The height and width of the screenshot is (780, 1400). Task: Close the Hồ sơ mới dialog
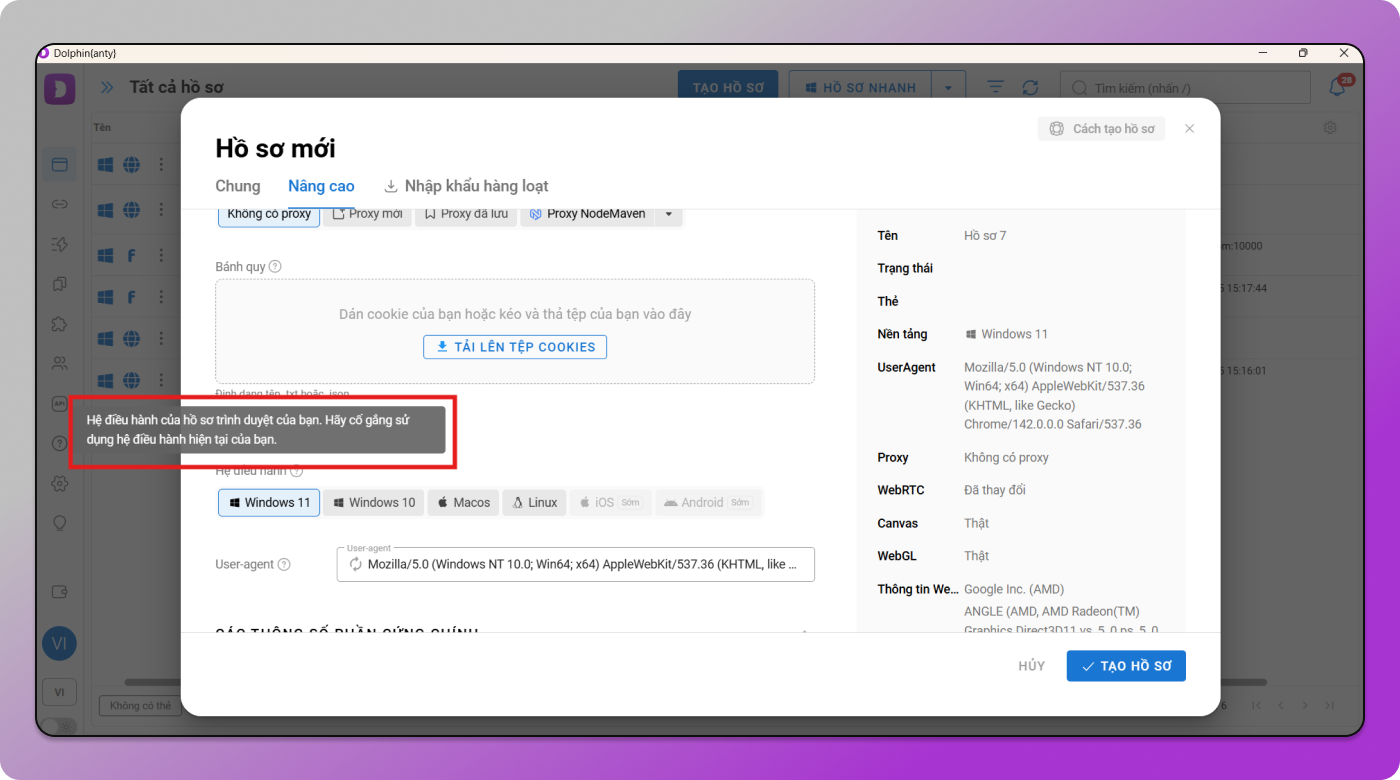(1189, 129)
